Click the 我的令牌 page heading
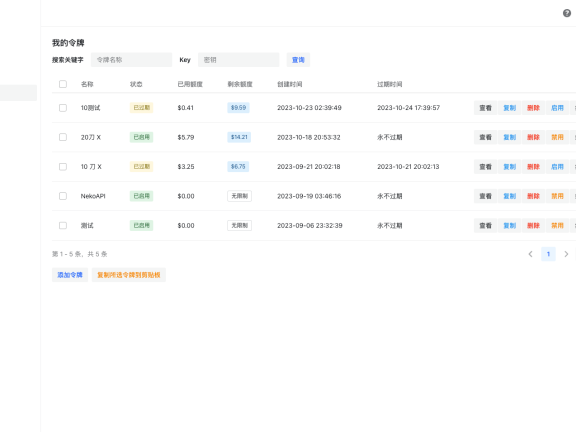 click(68, 43)
